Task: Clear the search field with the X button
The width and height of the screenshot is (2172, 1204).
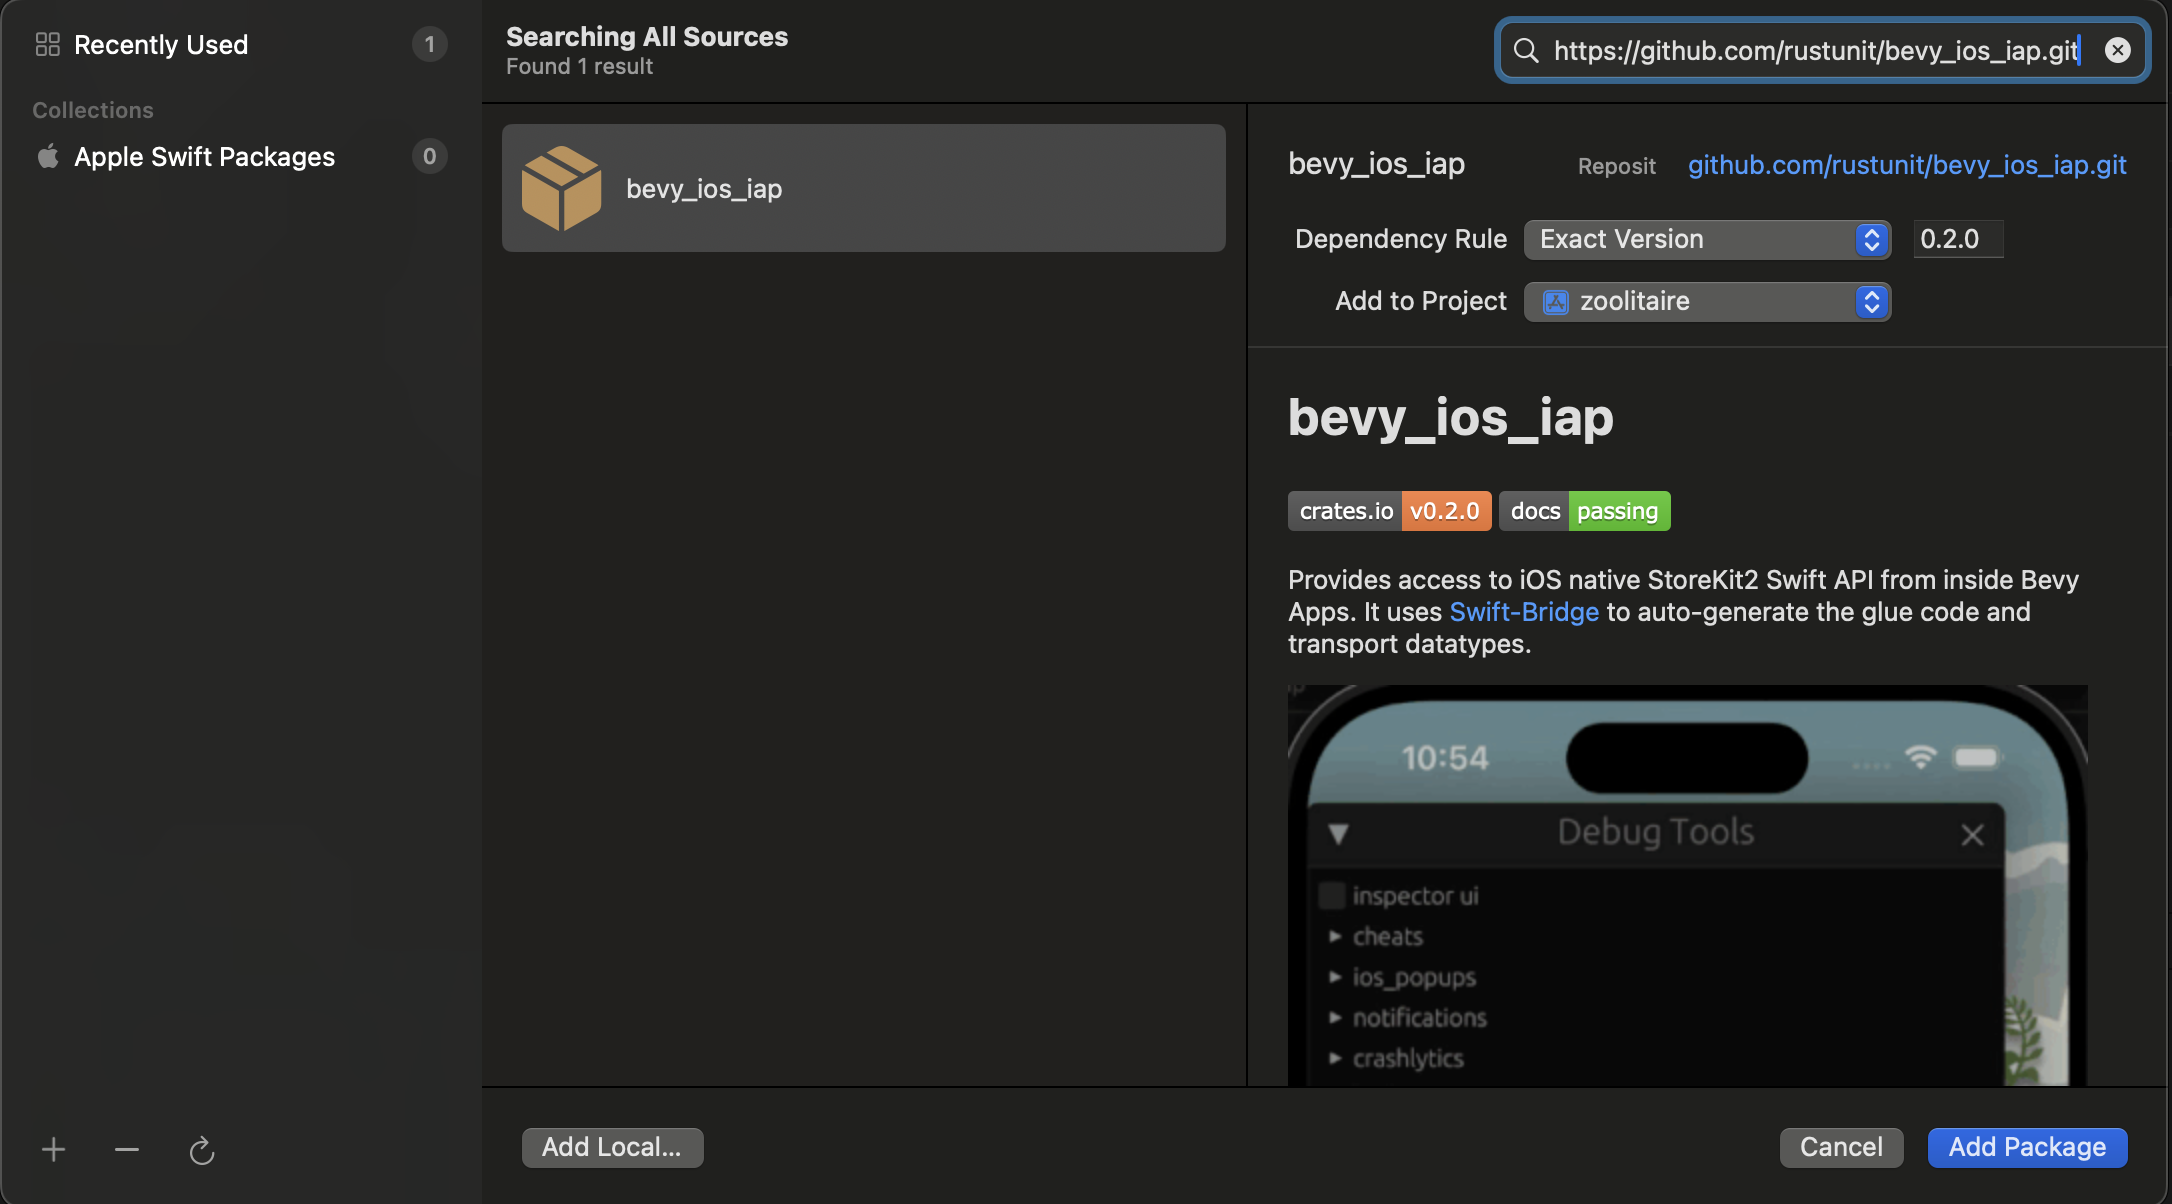Action: pos(2118,50)
